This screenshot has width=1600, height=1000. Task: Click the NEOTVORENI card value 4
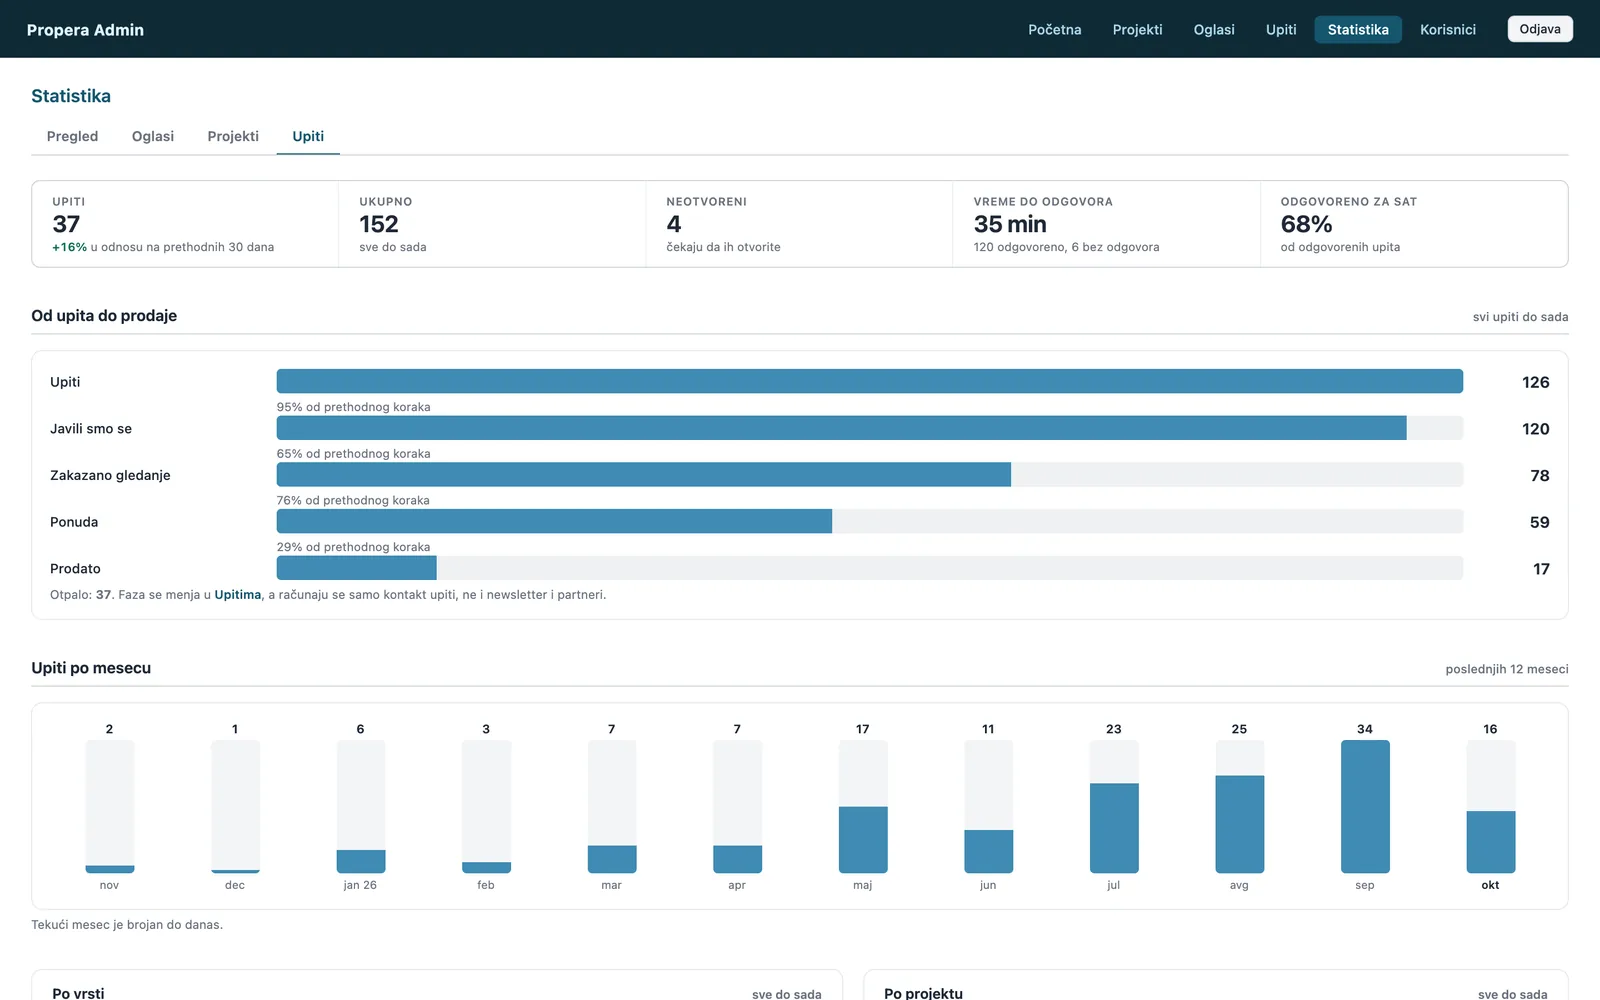(x=674, y=224)
